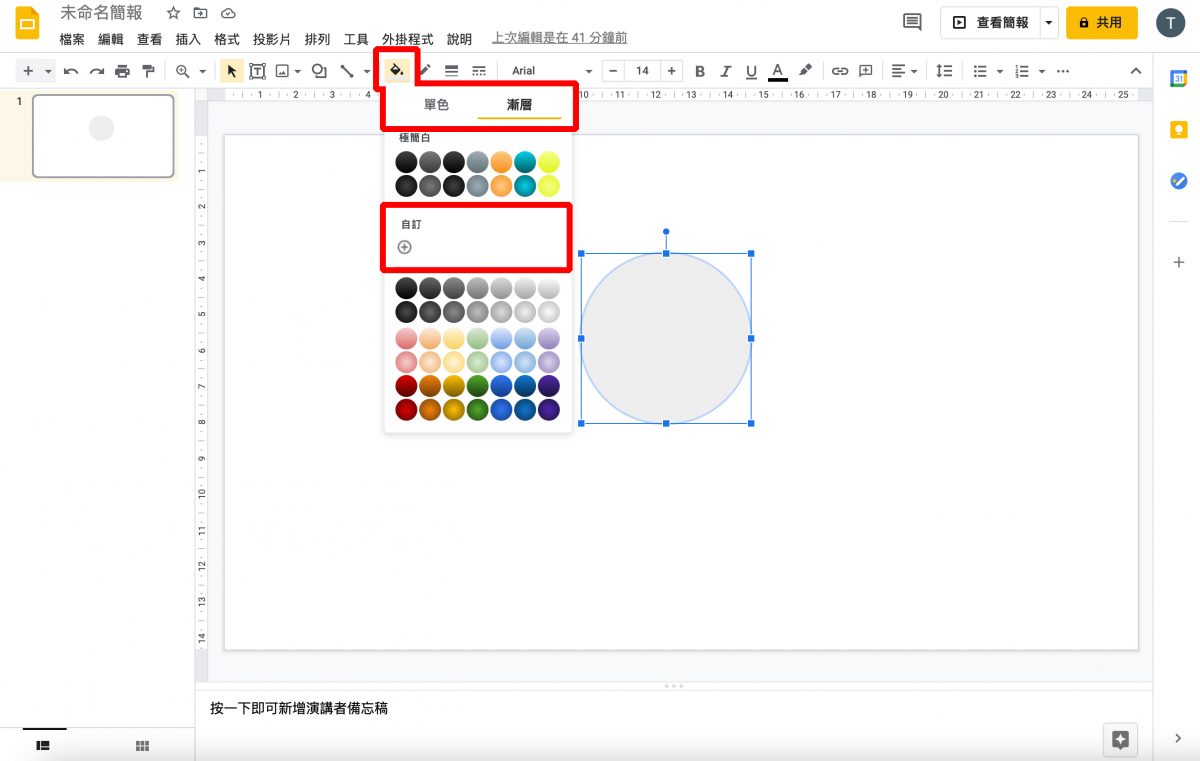Show more toolbar options ellipsis
The width and height of the screenshot is (1200, 761).
pyautogui.click(x=1062, y=71)
